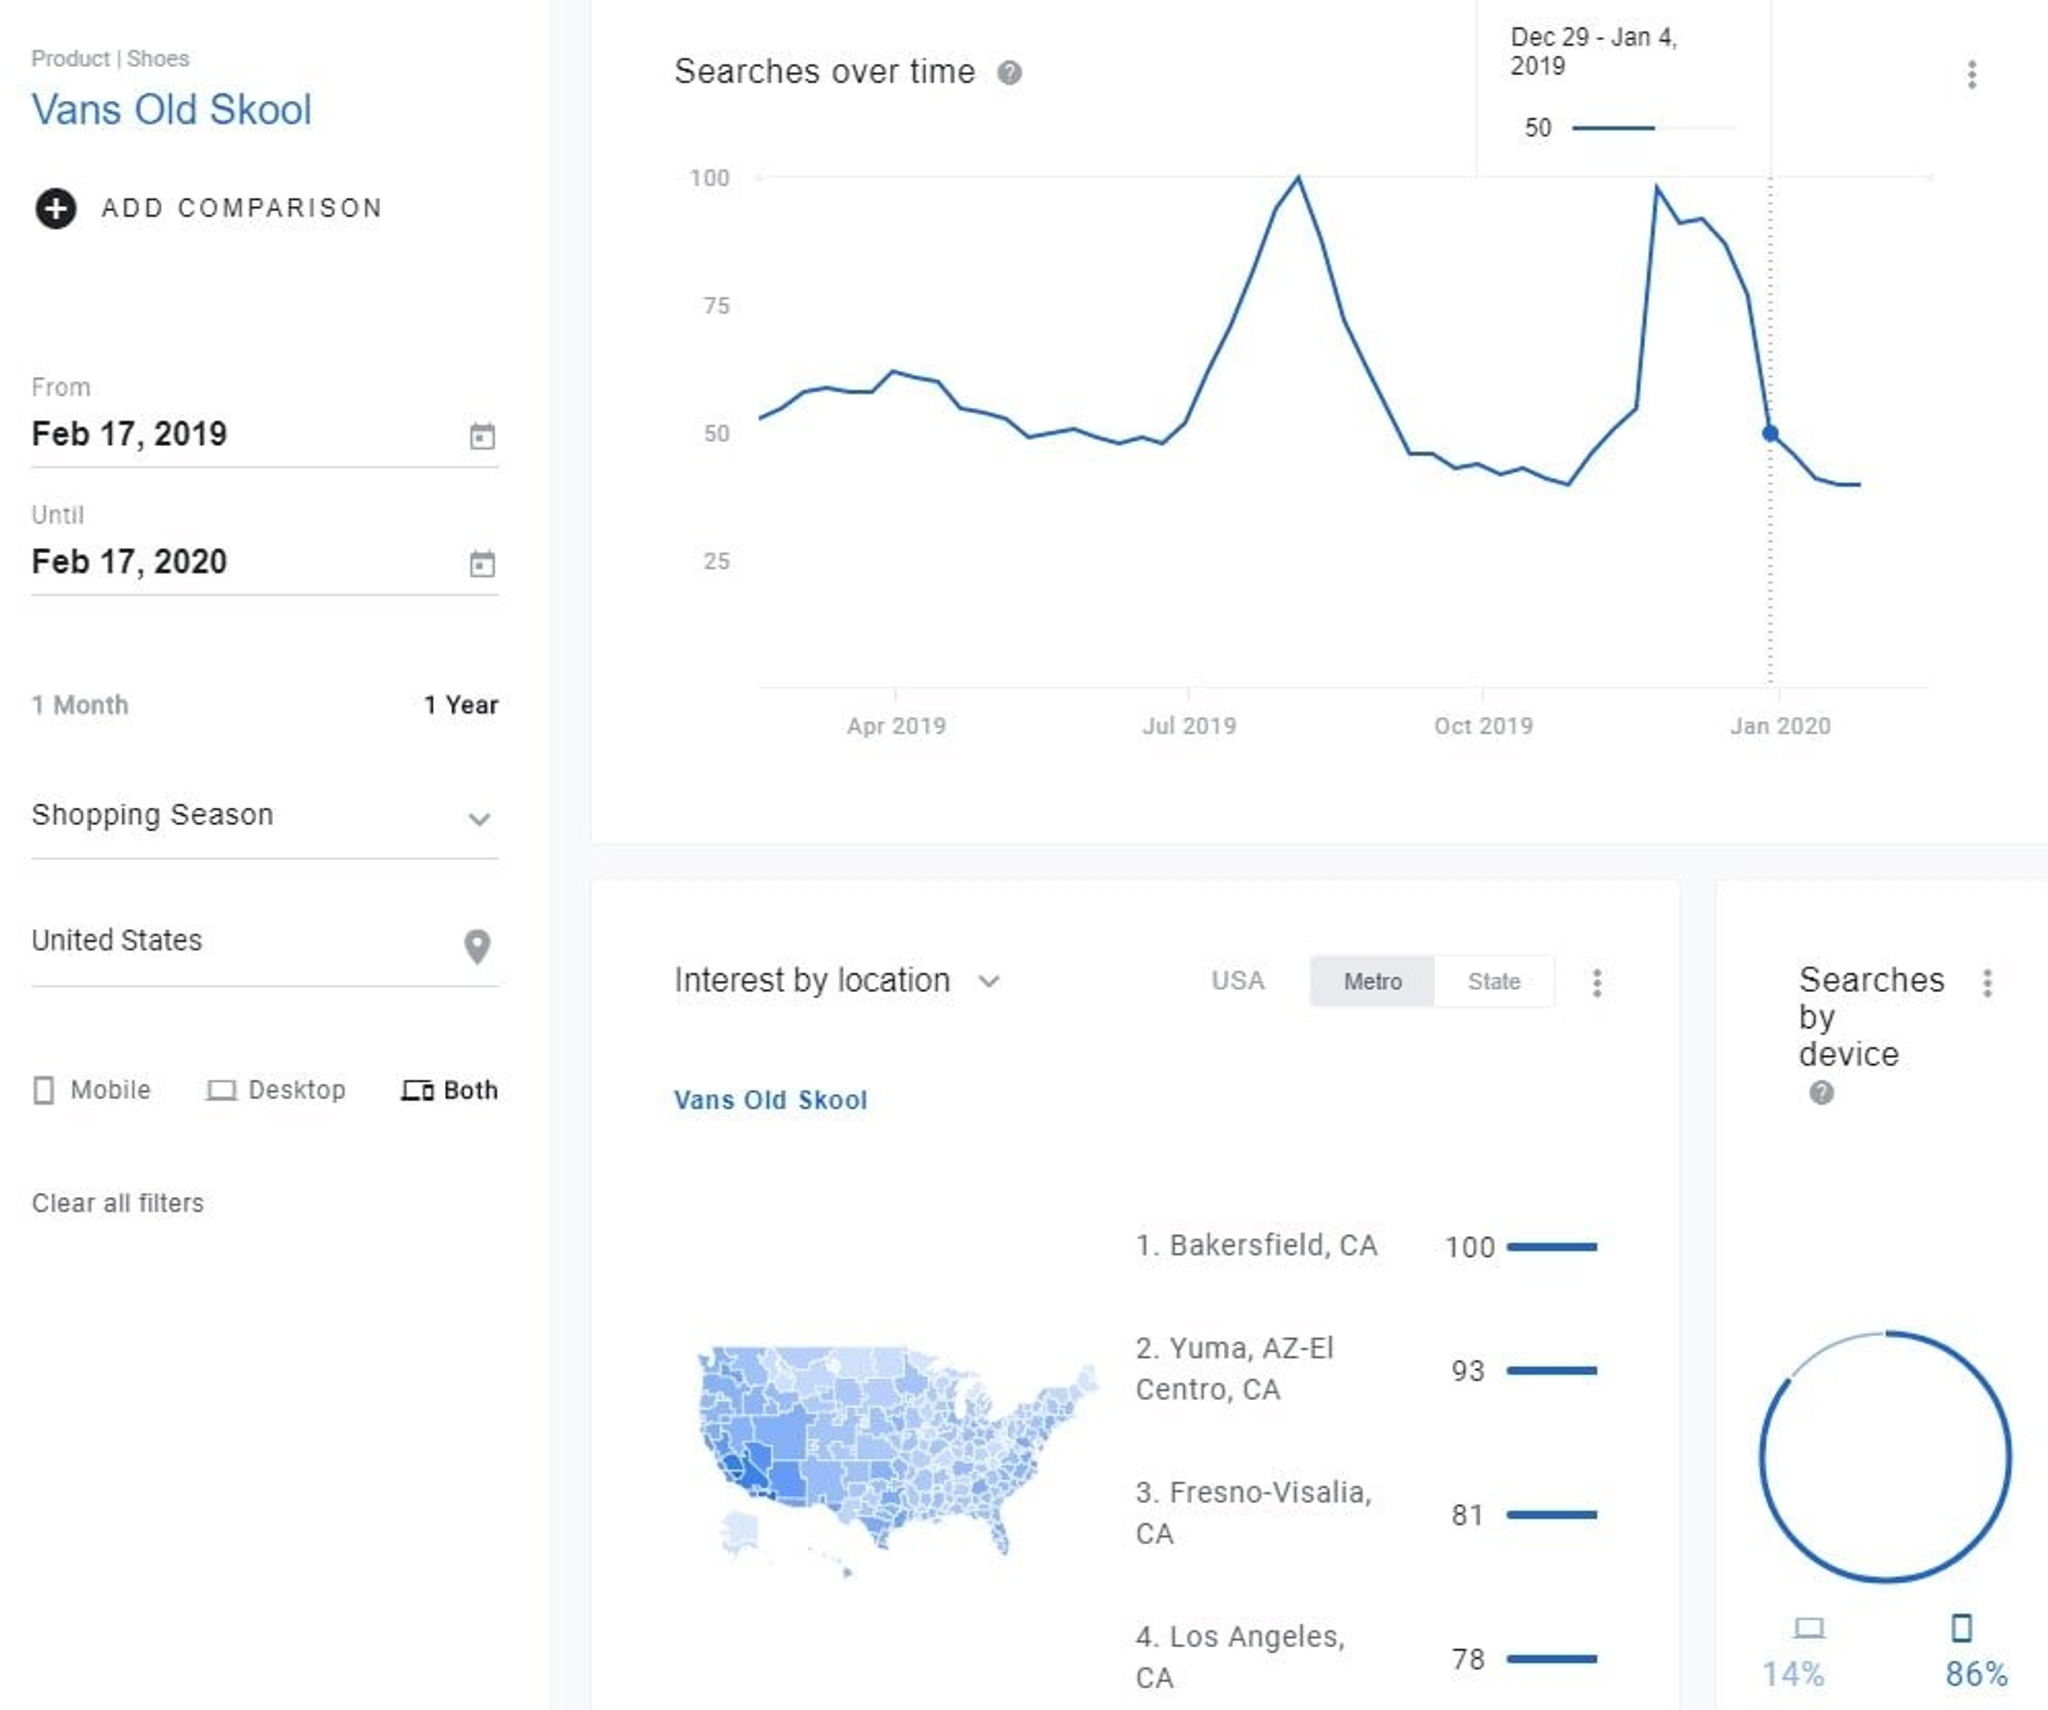The height and width of the screenshot is (1710, 2048).
Task: Open the Until date calendar icon
Action: 482,563
